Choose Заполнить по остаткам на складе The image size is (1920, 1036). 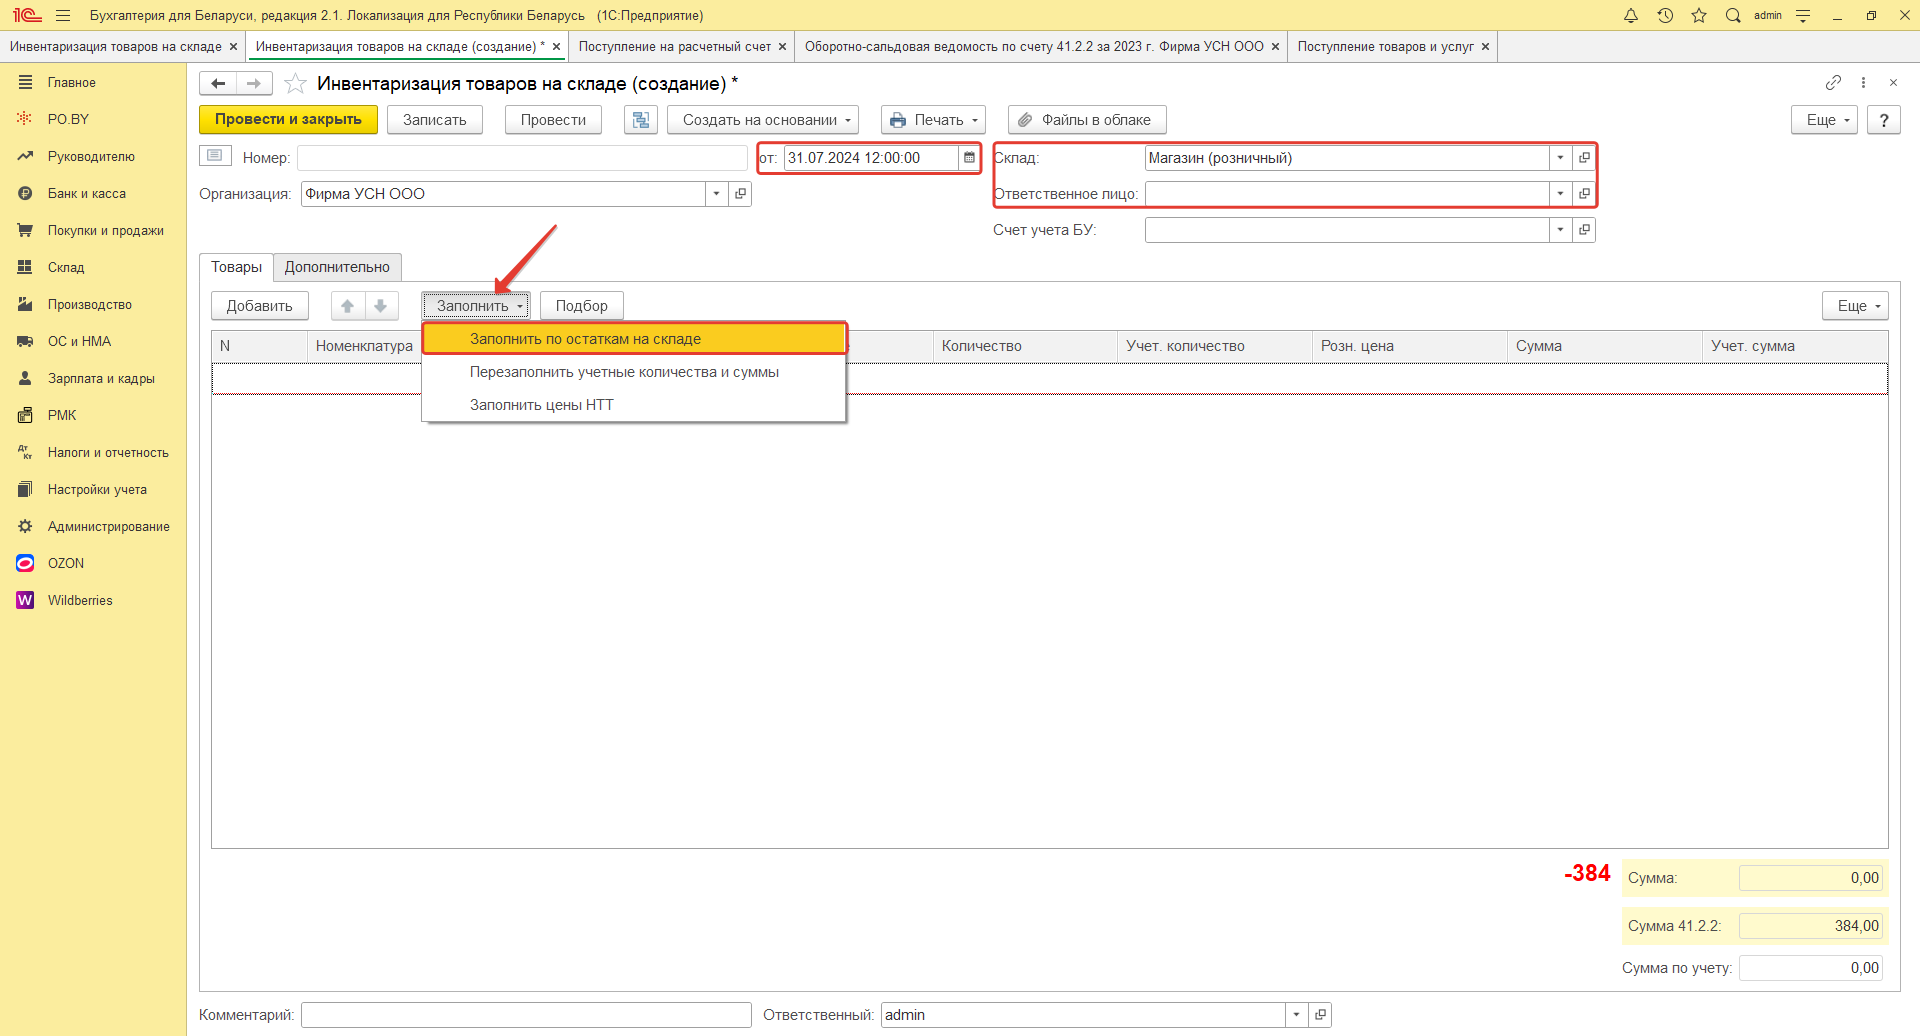pos(635,339)
